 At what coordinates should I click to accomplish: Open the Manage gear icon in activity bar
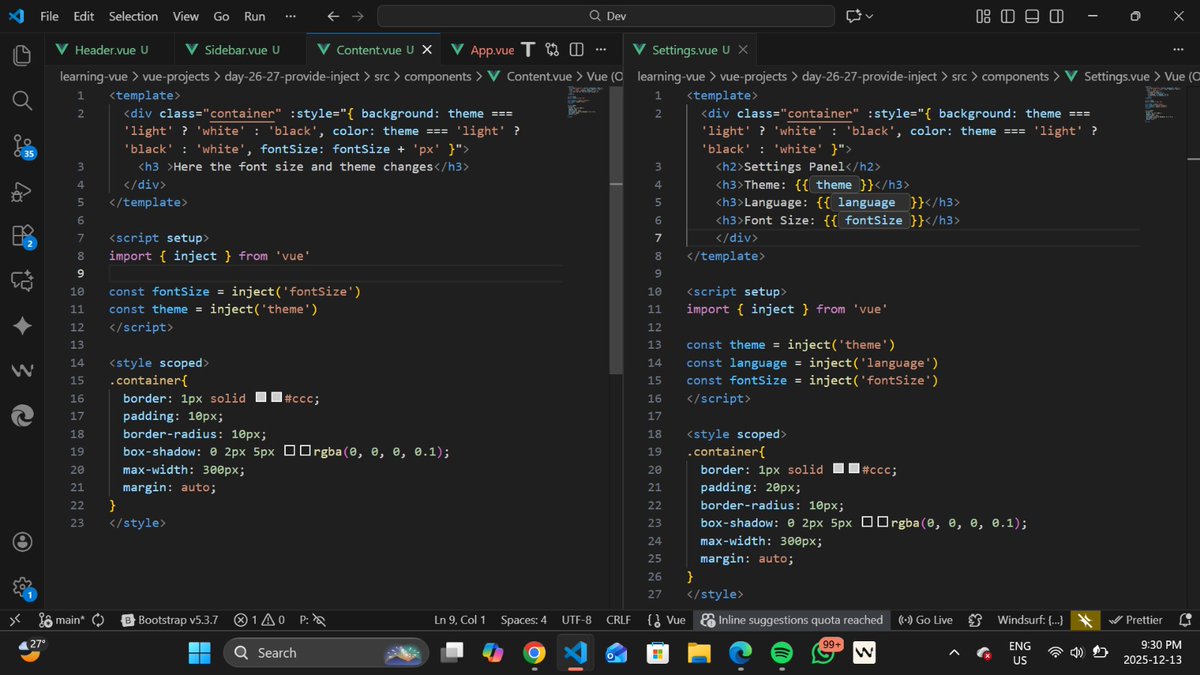[22, 588]
